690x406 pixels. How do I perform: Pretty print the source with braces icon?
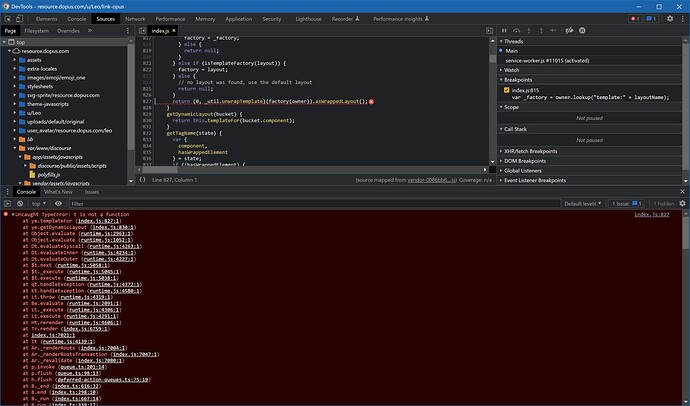[x=142, y=179]
